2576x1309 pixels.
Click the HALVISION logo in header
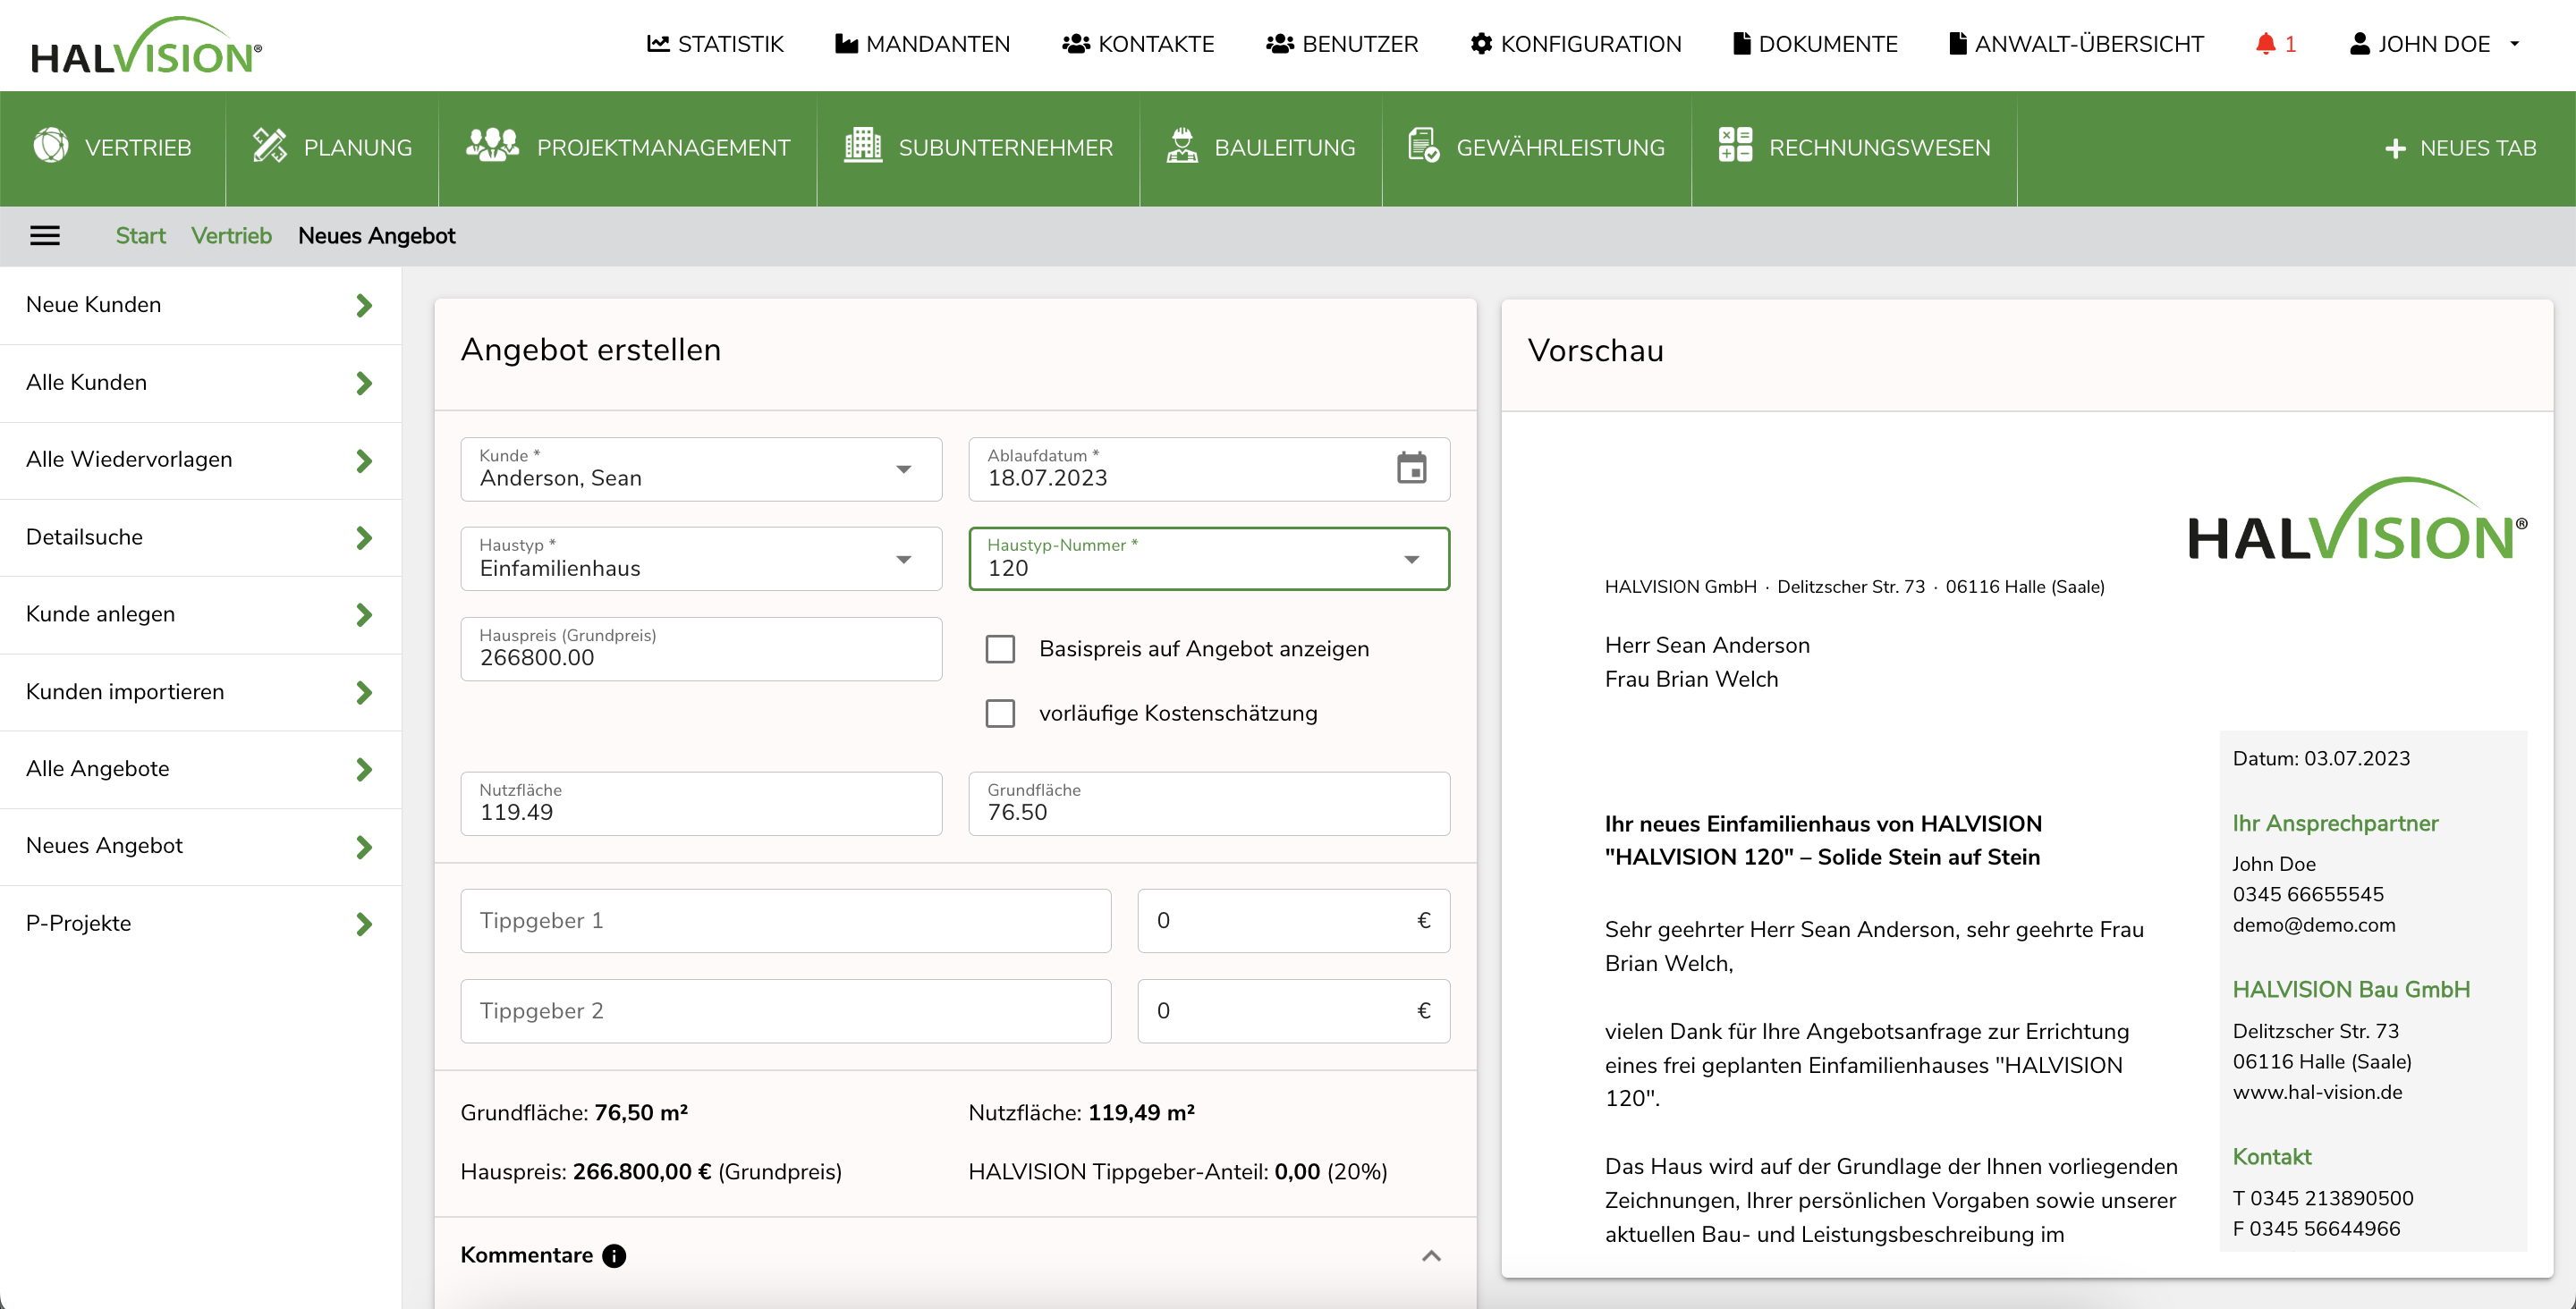(147, 46)
